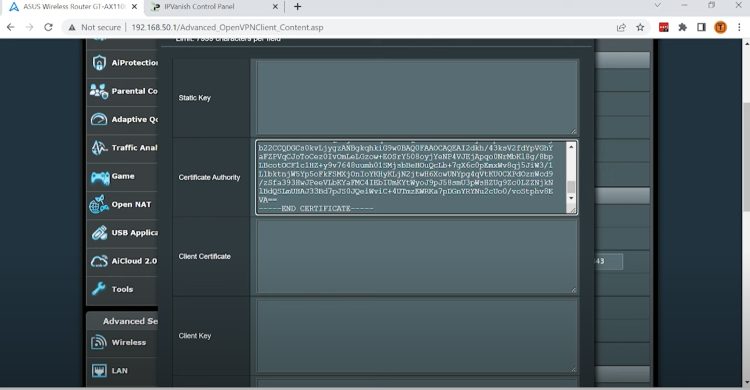
Task: Open USB Application sidebar icon
Action: [99, 233]
